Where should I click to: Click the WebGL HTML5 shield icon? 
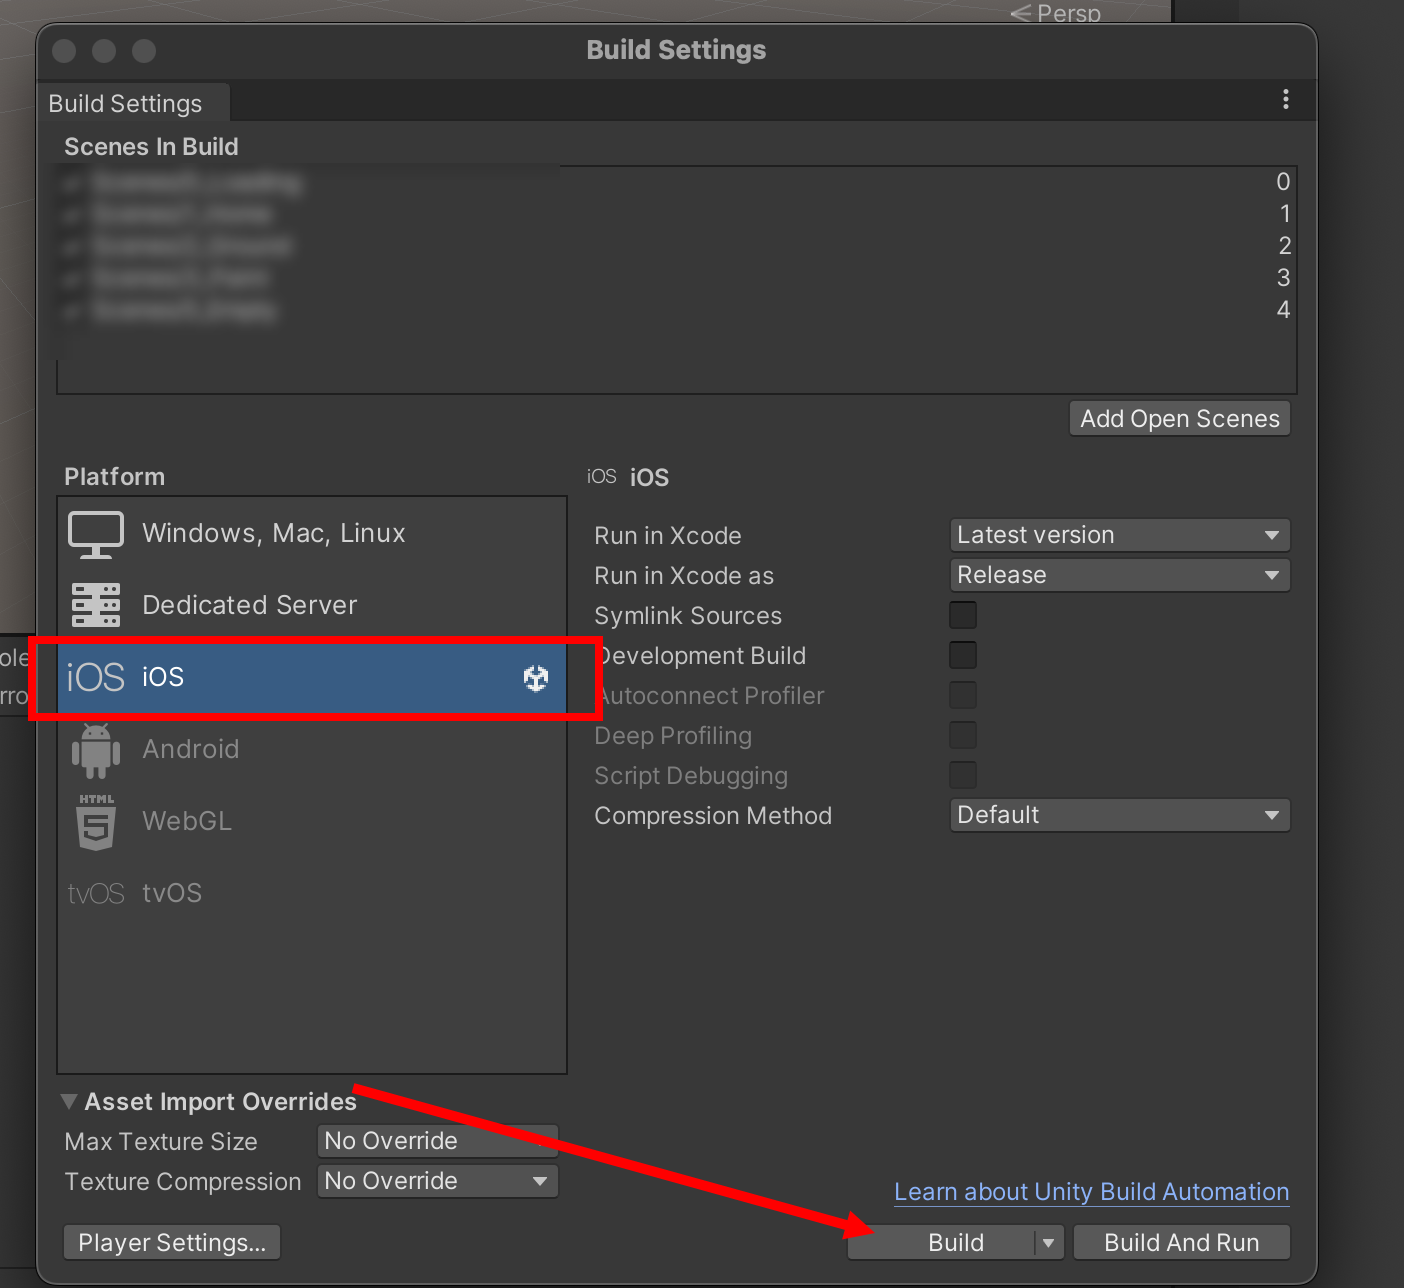tap(96, 822)
